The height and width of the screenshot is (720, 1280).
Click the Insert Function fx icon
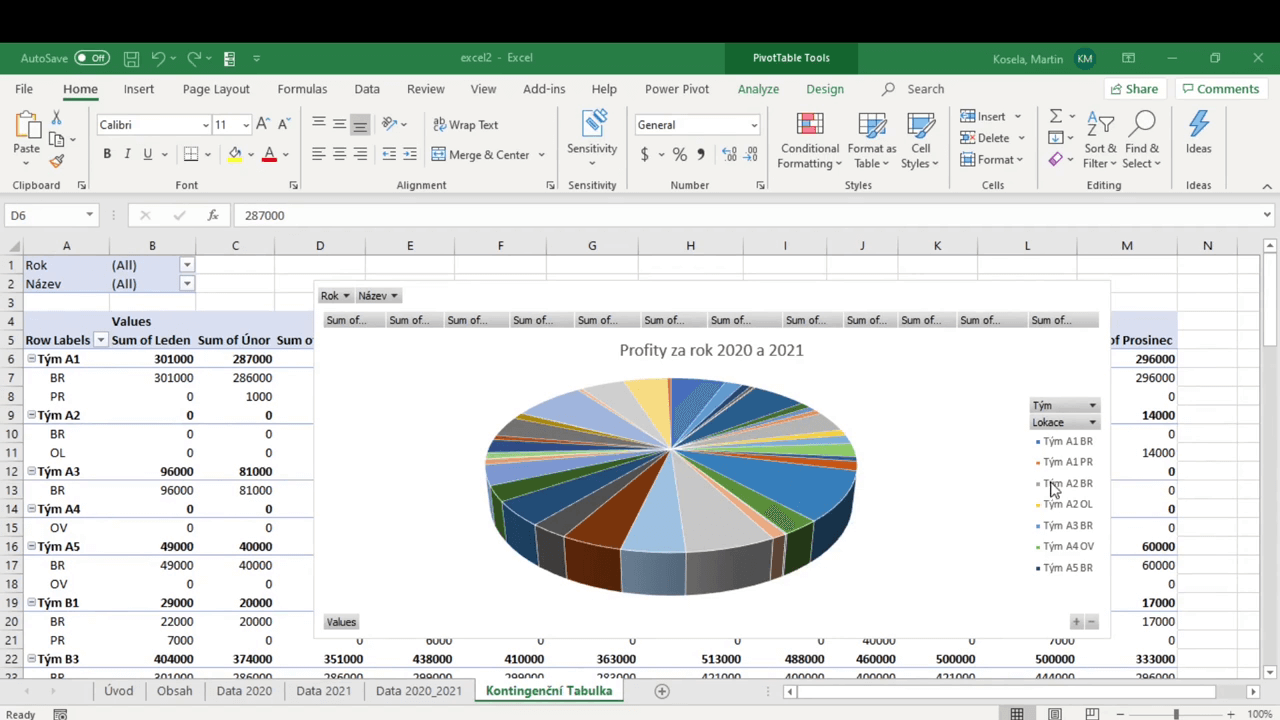[212, 215]
